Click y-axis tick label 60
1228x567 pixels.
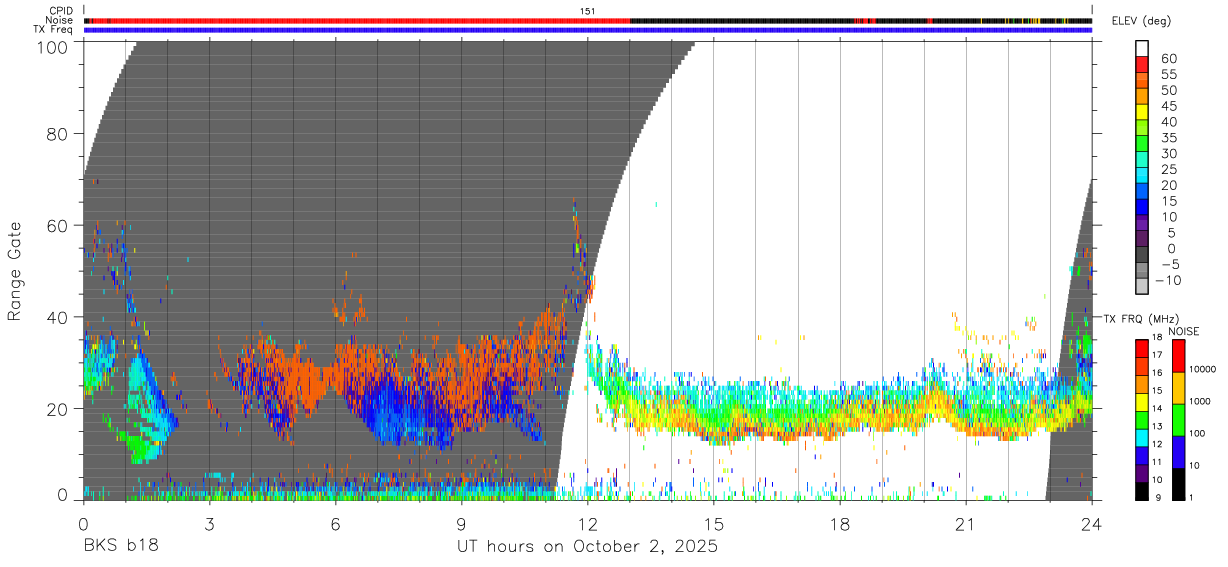click(x=59, y=226)
